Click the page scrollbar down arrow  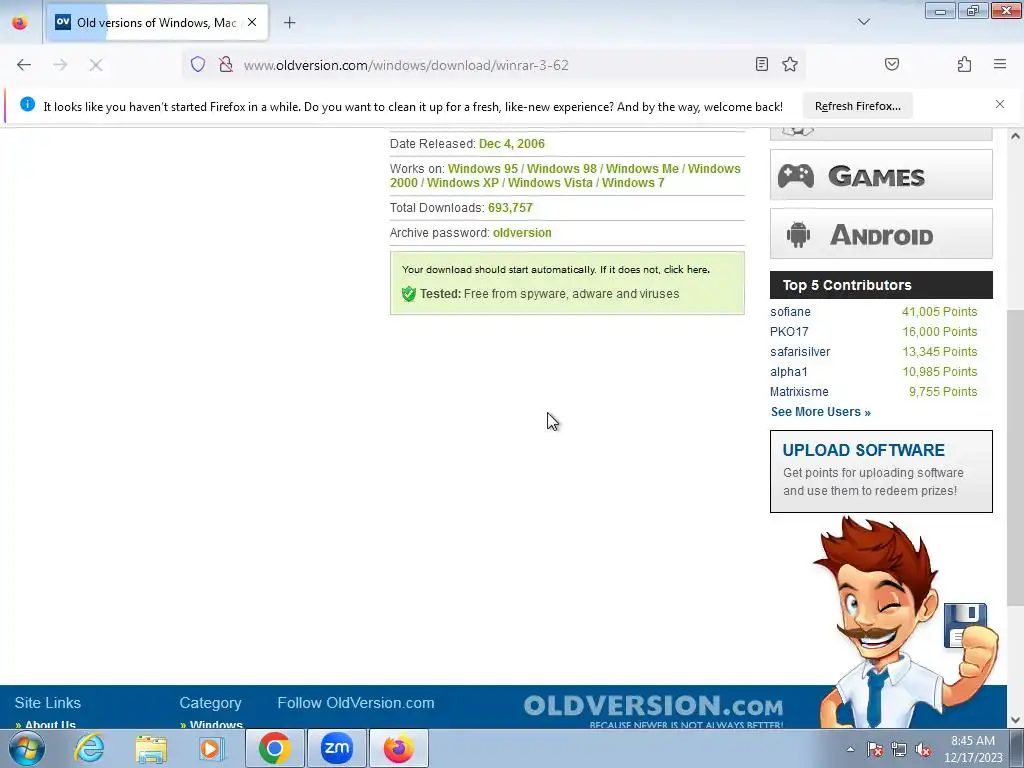[1015, 720]
